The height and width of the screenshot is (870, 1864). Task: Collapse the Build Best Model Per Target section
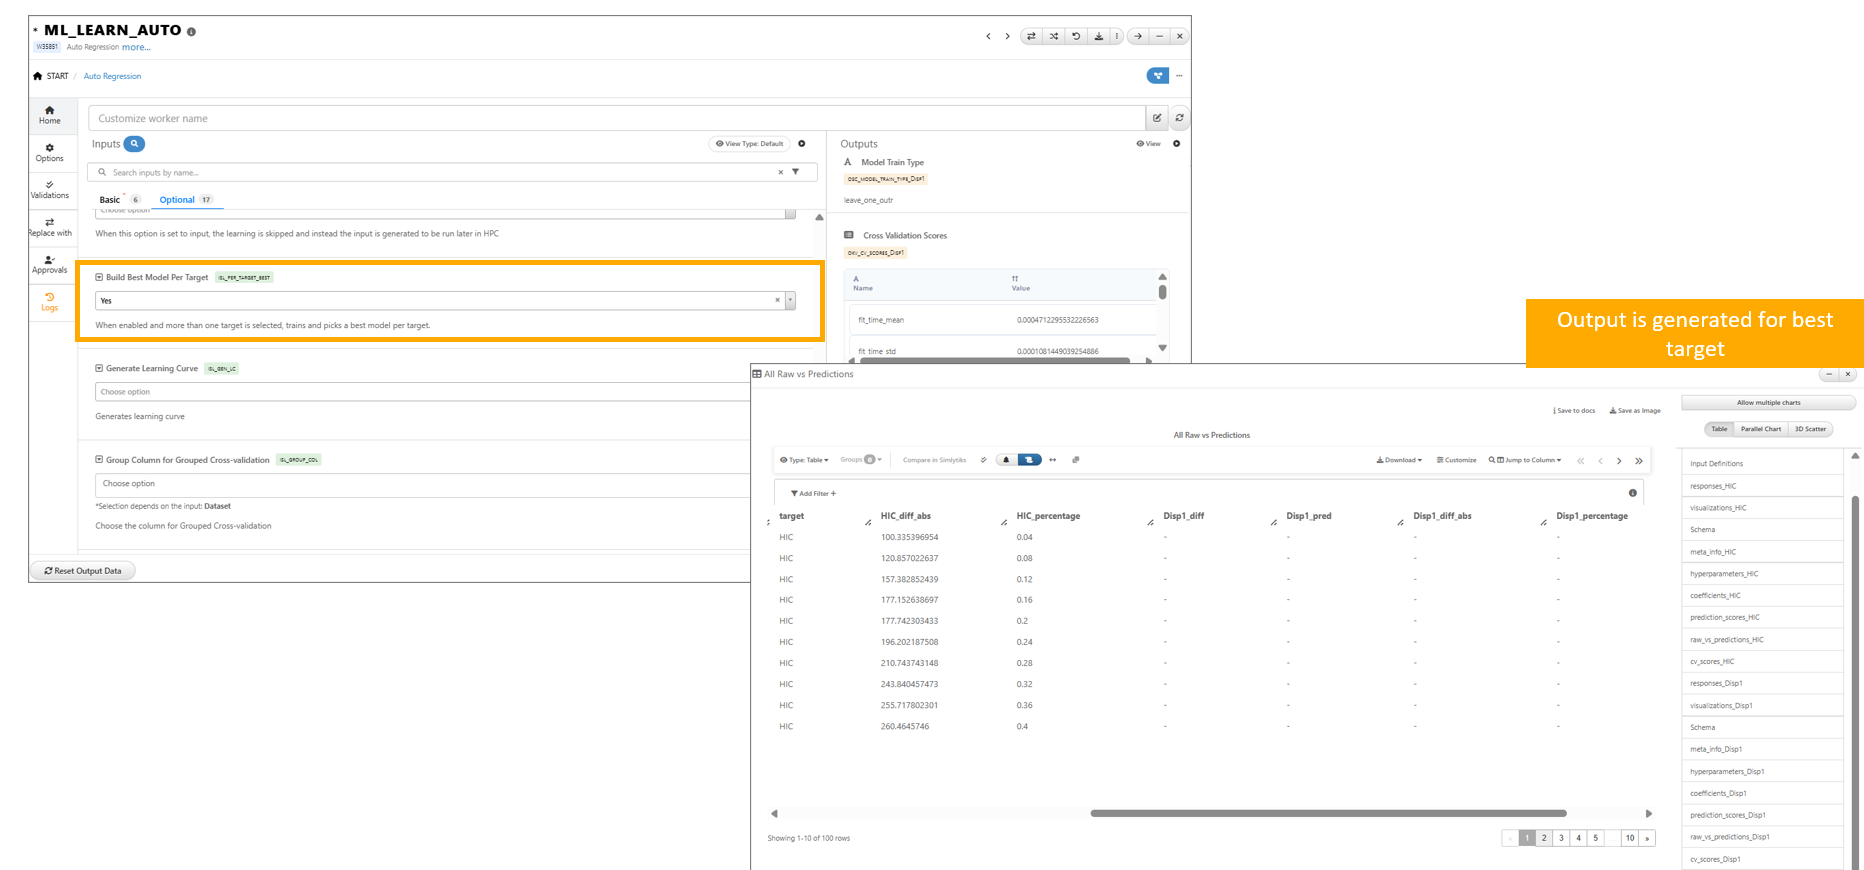[x=99, y=277]
